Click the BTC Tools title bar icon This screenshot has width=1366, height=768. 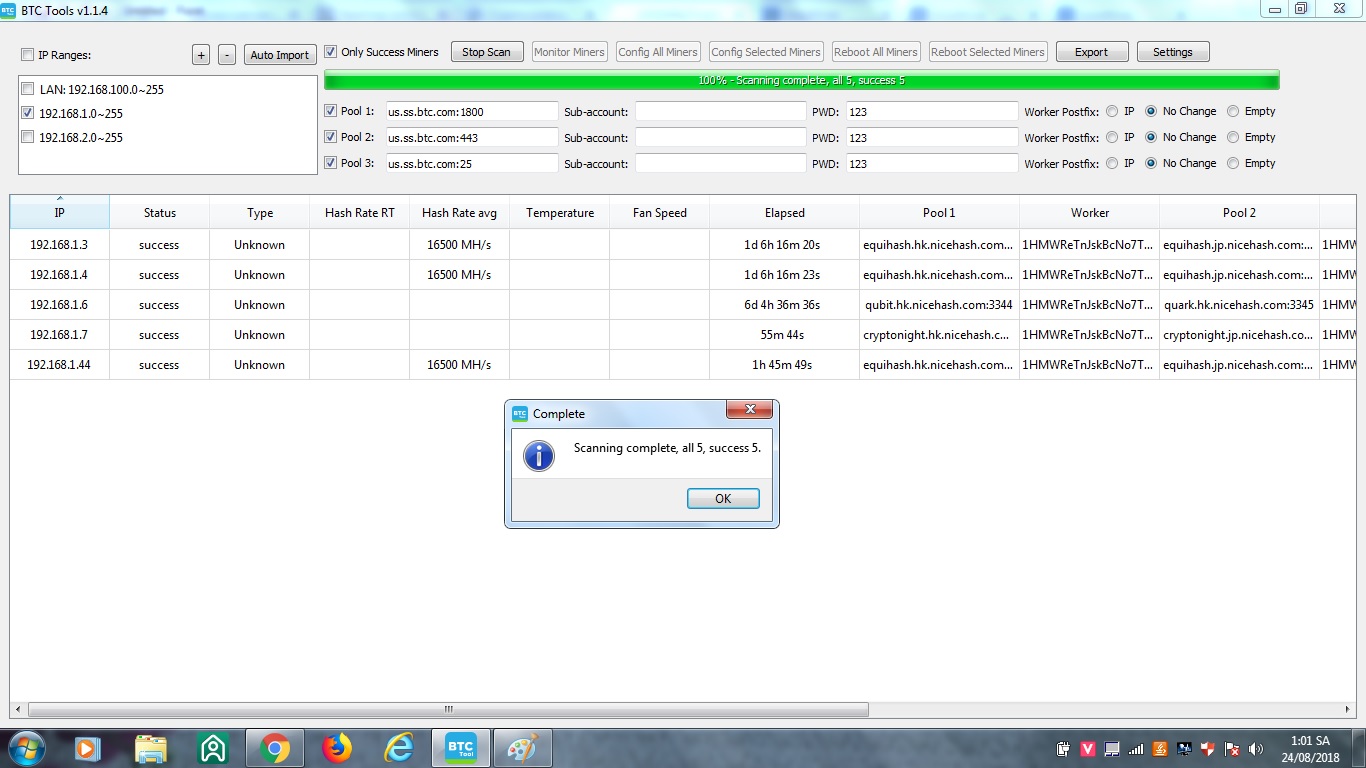click(x=8, y=9)
